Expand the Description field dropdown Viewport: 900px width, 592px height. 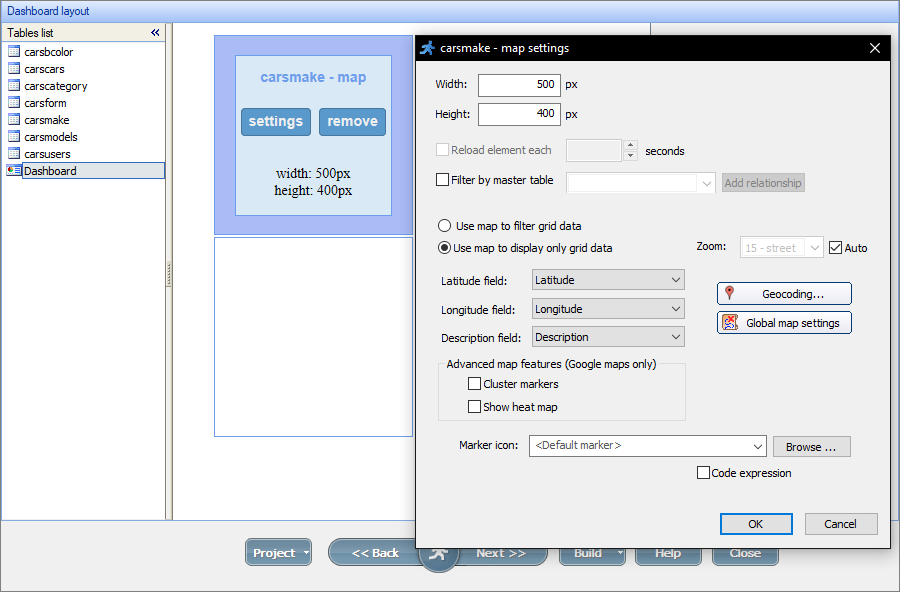tap(676, 336)
